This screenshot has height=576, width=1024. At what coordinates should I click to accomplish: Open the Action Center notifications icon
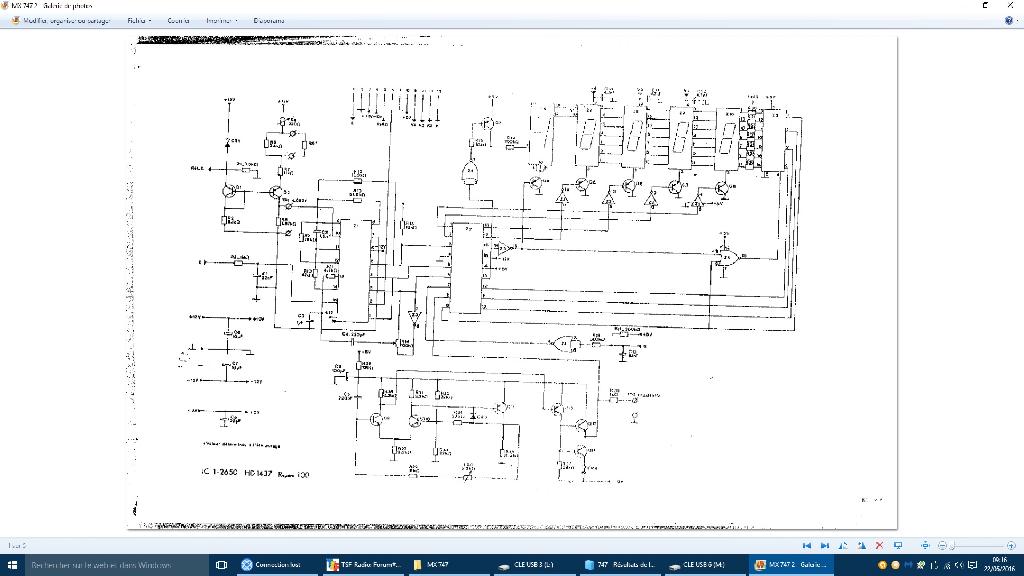coord(972,565)
